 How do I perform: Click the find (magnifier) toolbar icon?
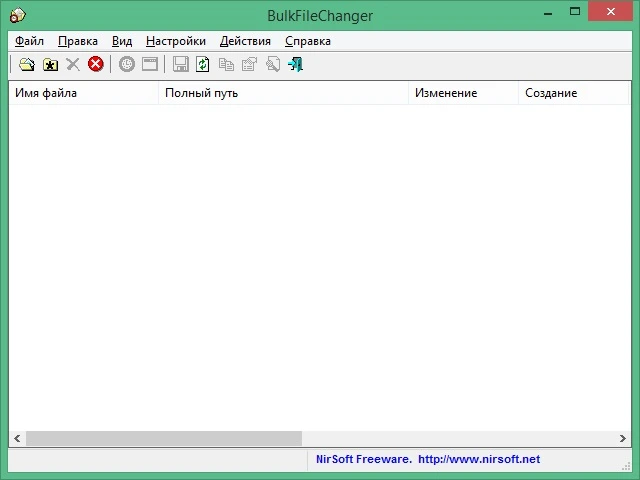273,64
